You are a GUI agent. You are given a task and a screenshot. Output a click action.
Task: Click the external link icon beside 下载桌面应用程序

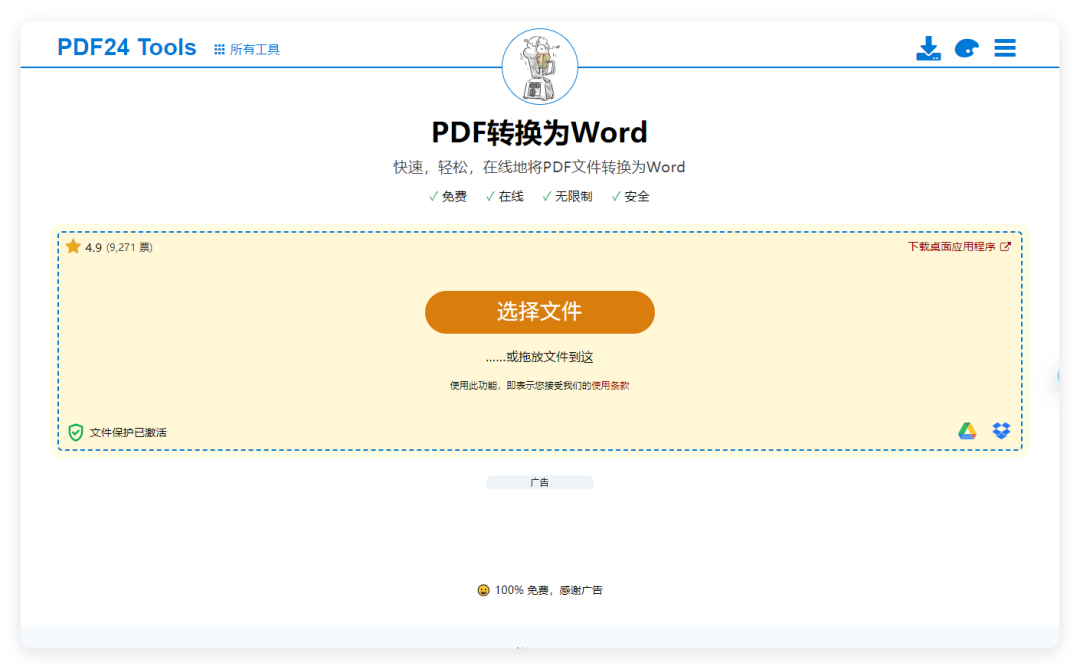[1005, 247]
